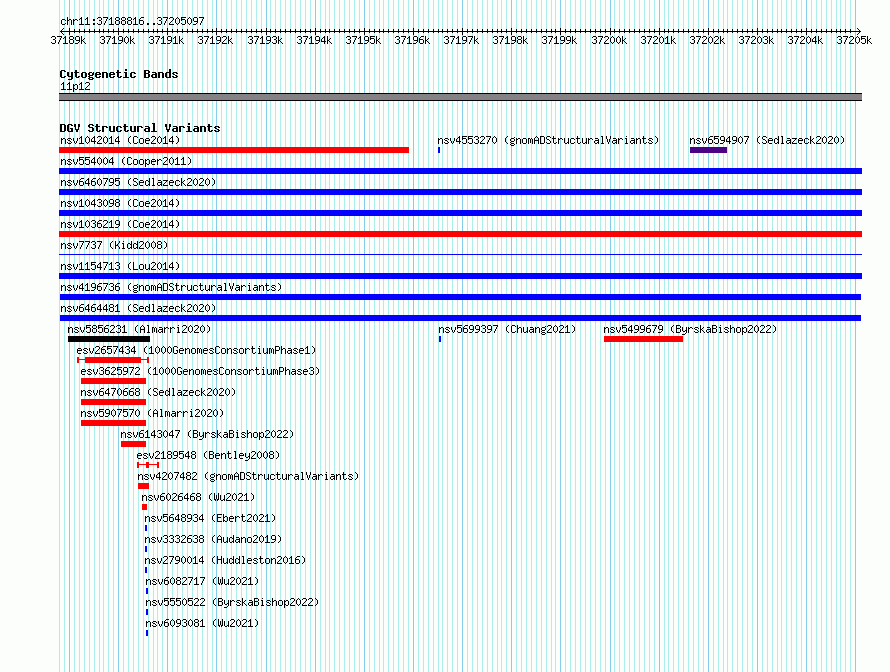Click the gray 11p12 cytogenetic band bar
The width and height of the screenshot is (890, 672).
point(460,97)
